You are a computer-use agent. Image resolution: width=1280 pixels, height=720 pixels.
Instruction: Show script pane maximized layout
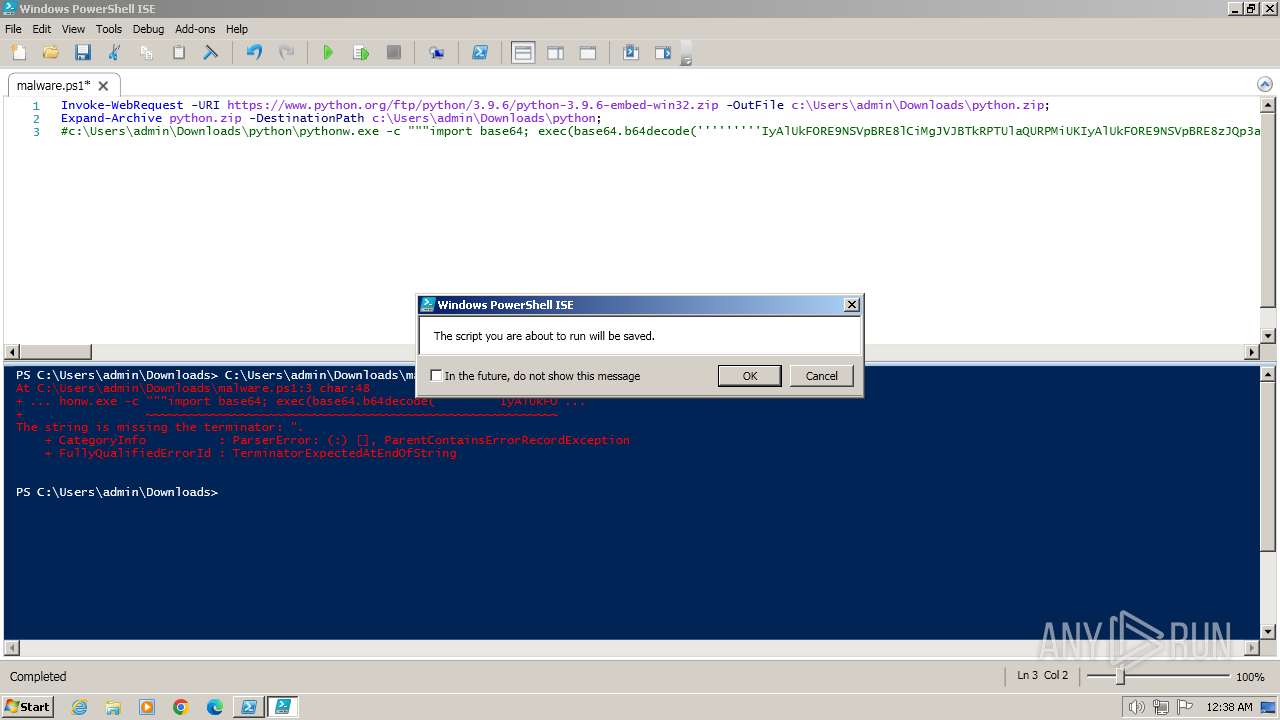[588, 53]
